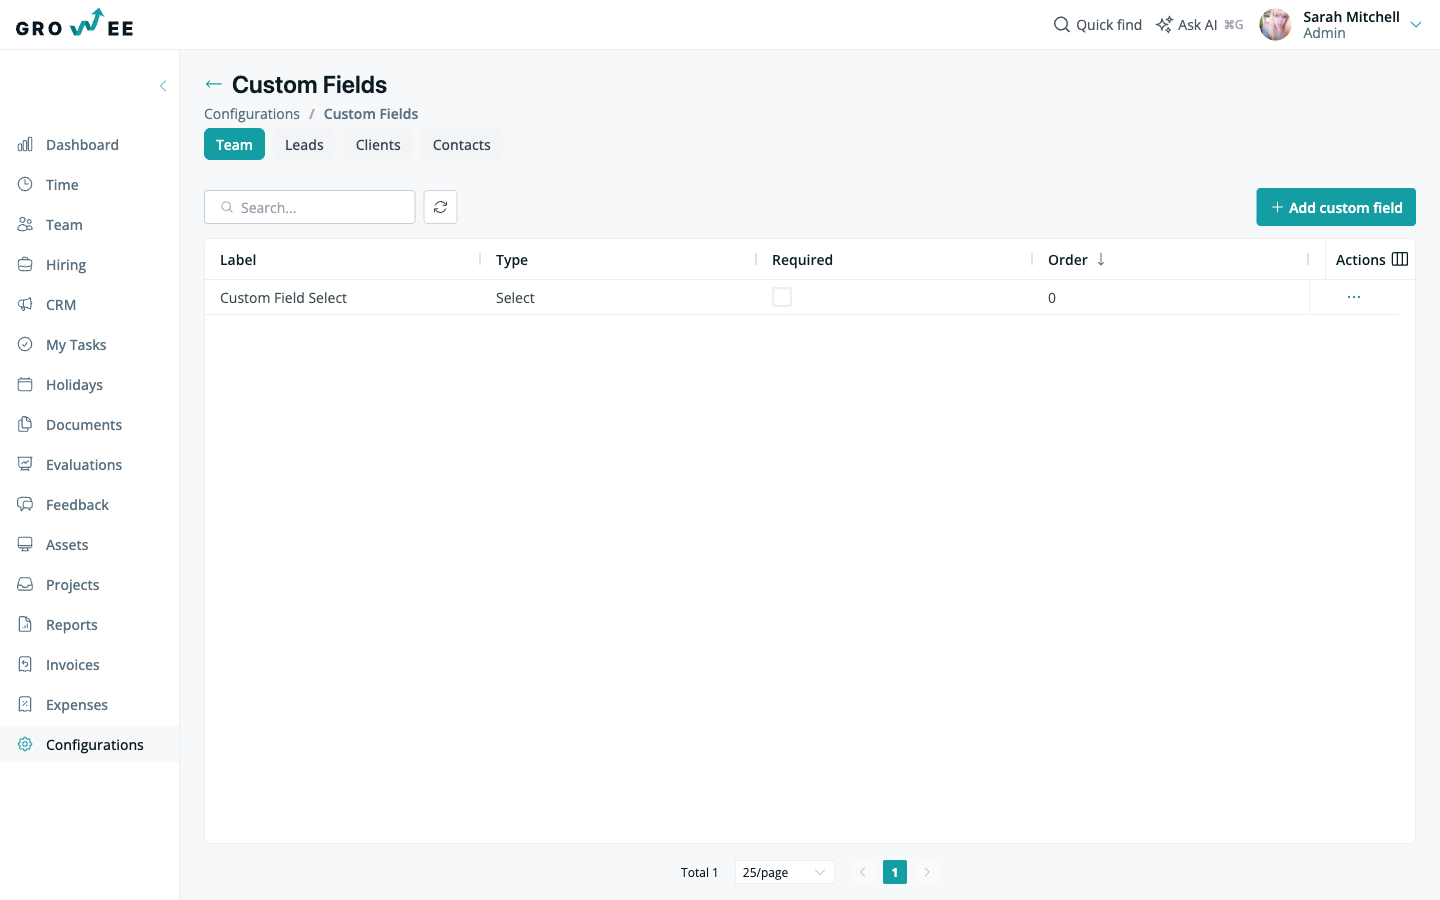
Task: Click the previous page arrow
Action: click(862, 872)
